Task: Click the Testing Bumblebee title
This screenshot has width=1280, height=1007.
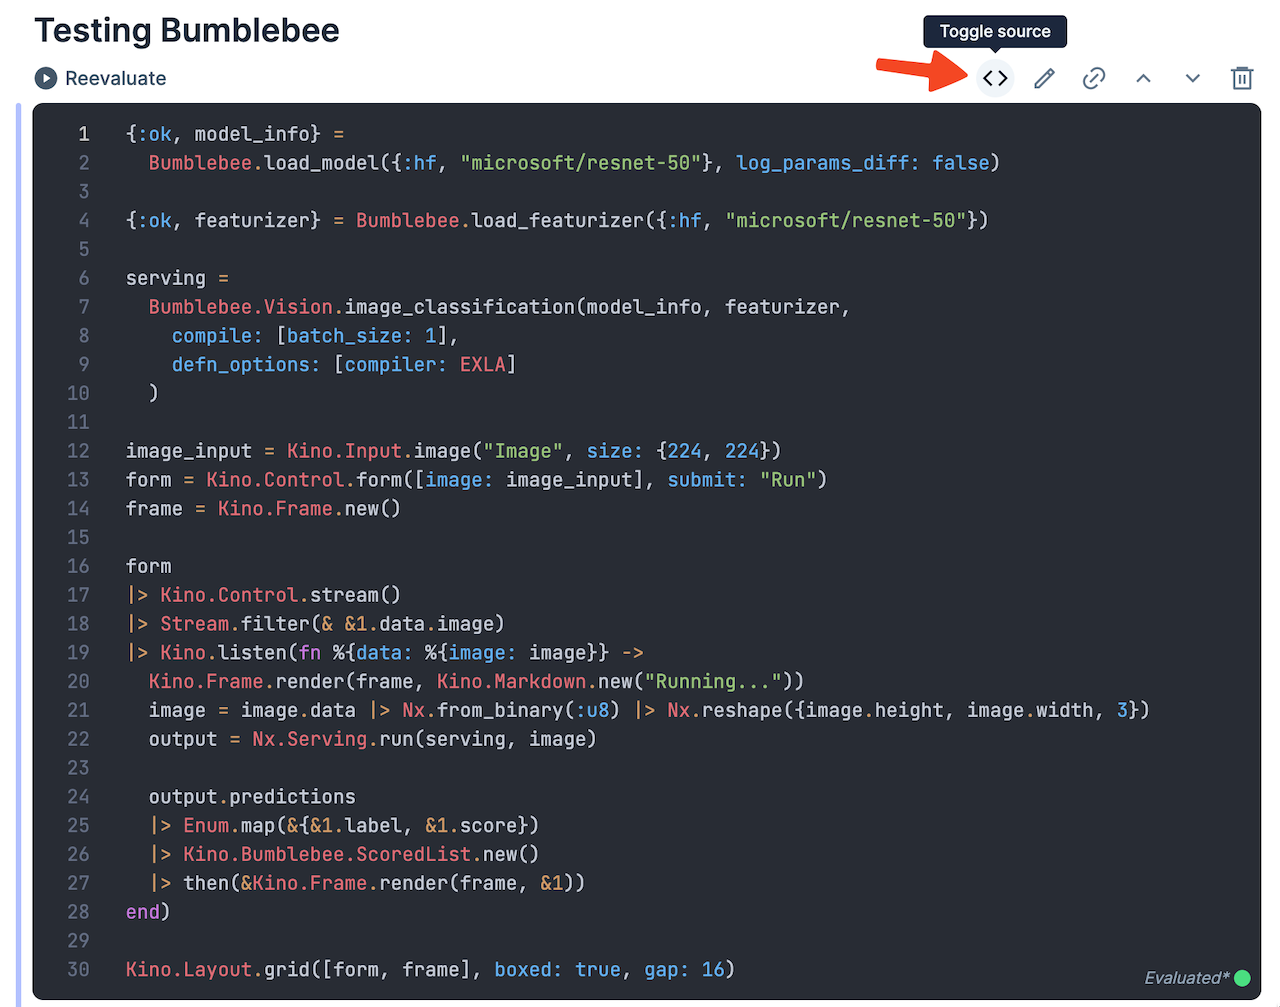Action: pyautogui.click(x=187, y=30)
